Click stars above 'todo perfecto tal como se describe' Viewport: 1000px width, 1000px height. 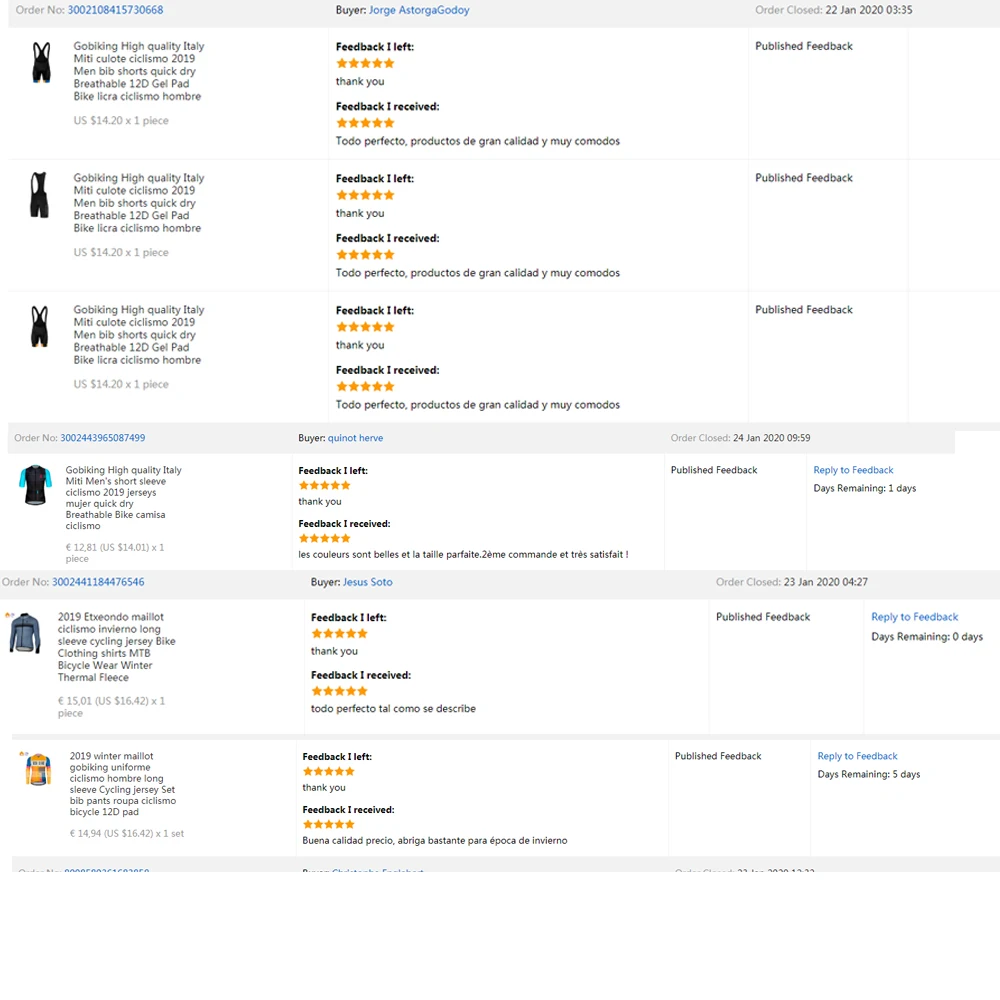pyautogui.click(x=339, y=691)
